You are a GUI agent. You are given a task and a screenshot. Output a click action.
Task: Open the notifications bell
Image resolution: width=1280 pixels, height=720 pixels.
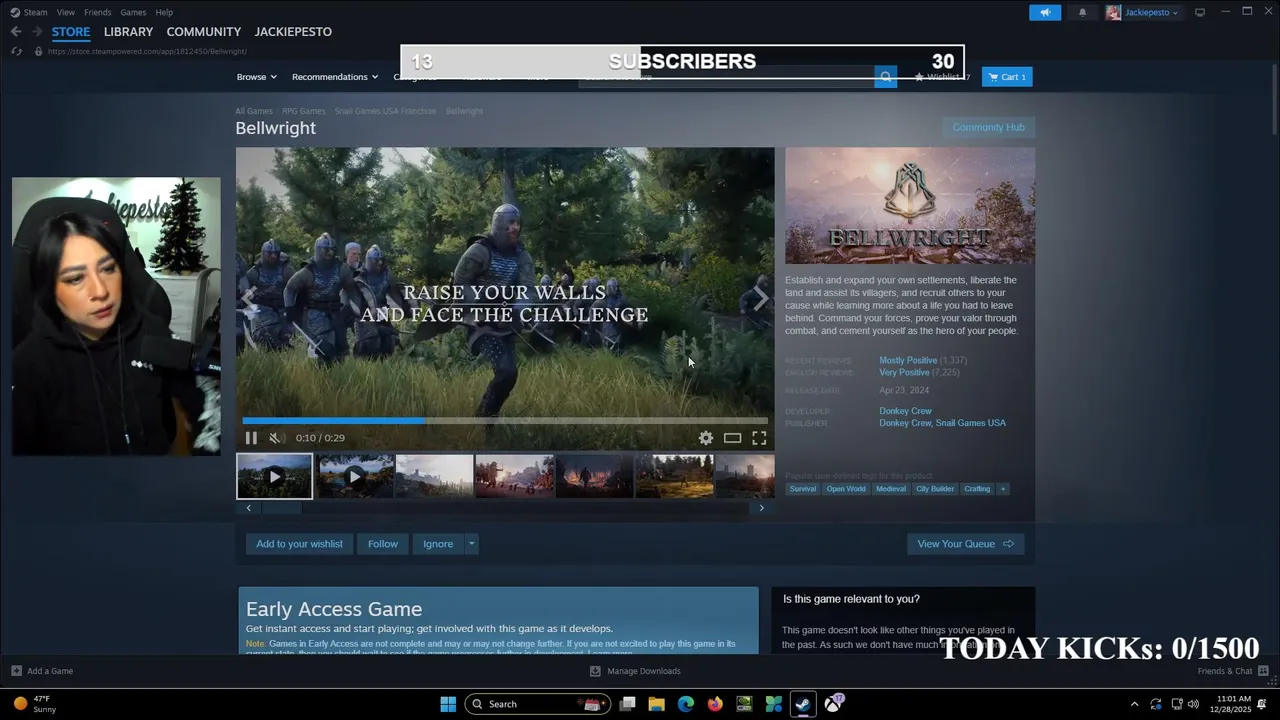click(x=1082, y=12)
